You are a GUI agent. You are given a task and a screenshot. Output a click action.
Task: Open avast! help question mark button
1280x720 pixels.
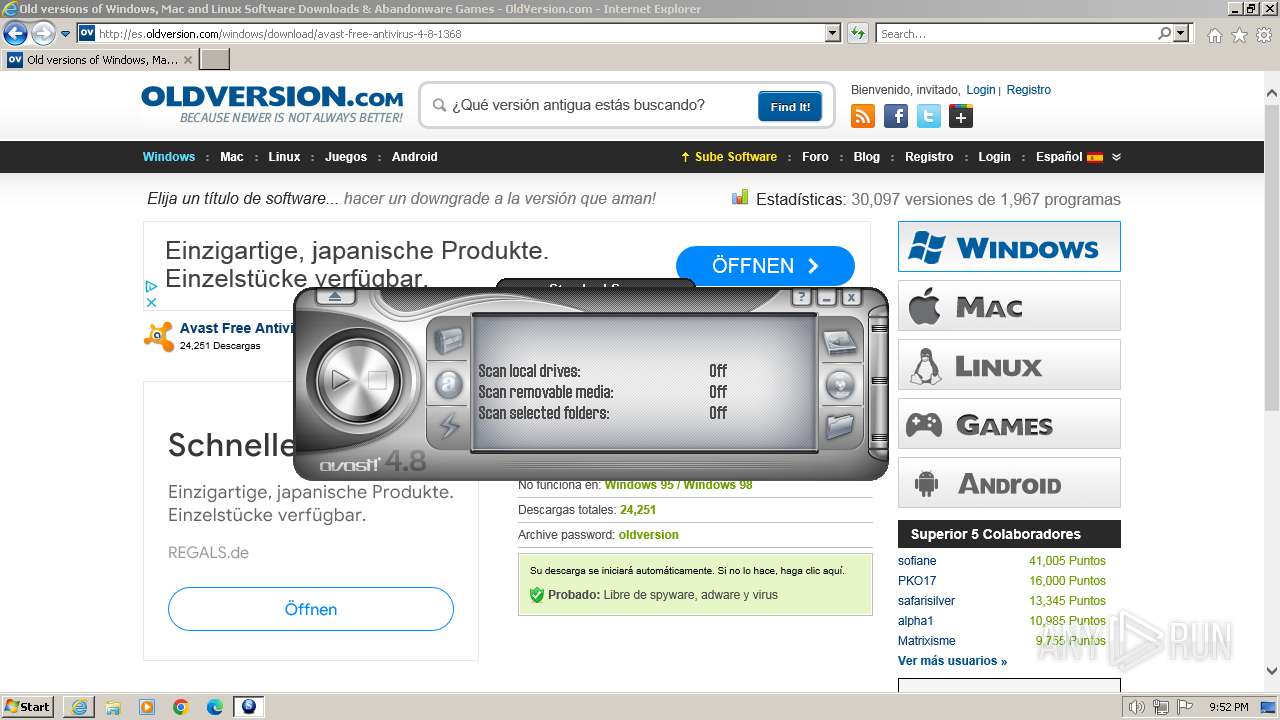[801, 297]
